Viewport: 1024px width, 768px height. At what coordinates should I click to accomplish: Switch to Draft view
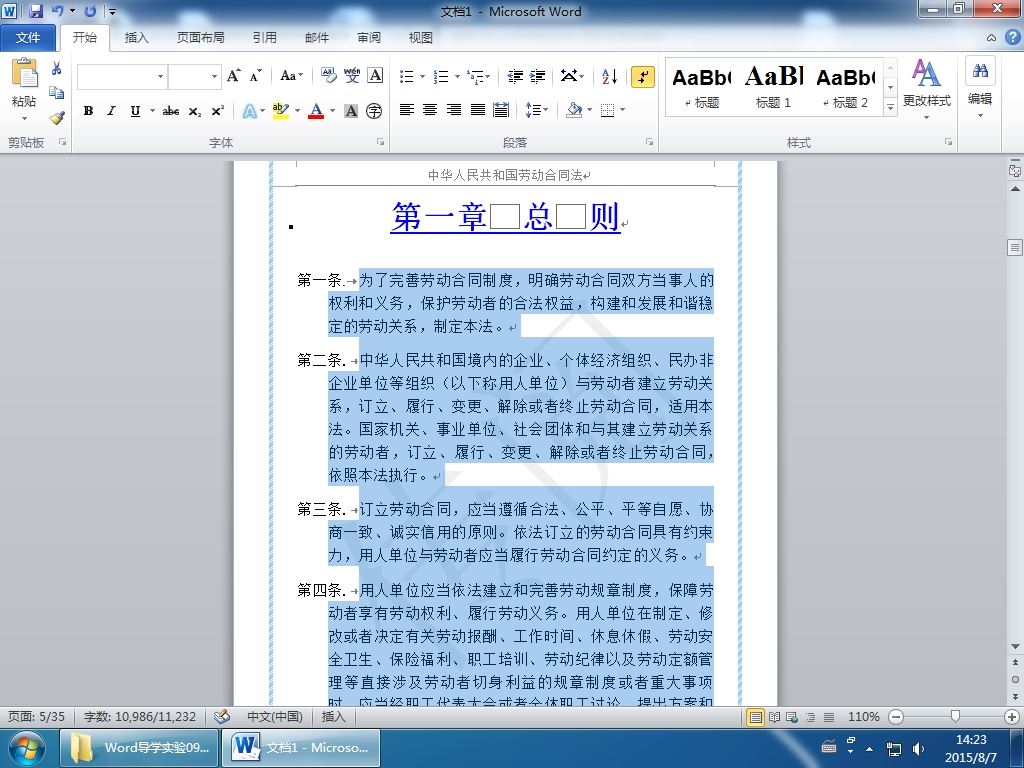click(x=829, y=717)
